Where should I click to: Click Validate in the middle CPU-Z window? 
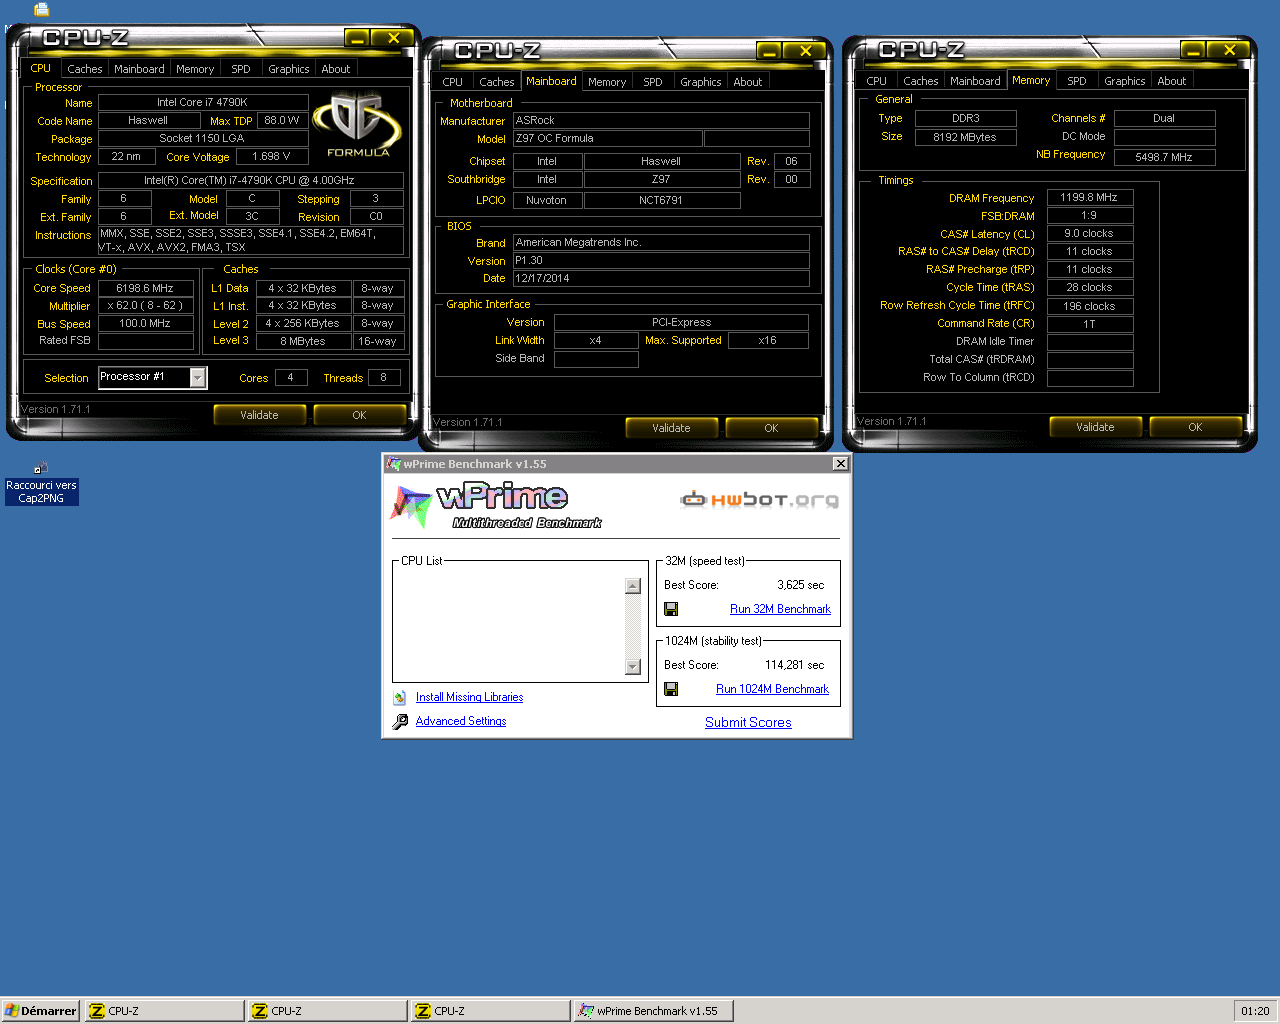coord(672,428)
